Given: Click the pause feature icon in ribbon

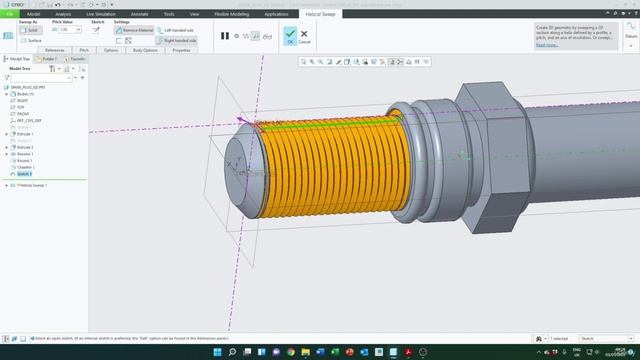Looking at the screenshot, I should pyautogui.click(x=225, y=36).
